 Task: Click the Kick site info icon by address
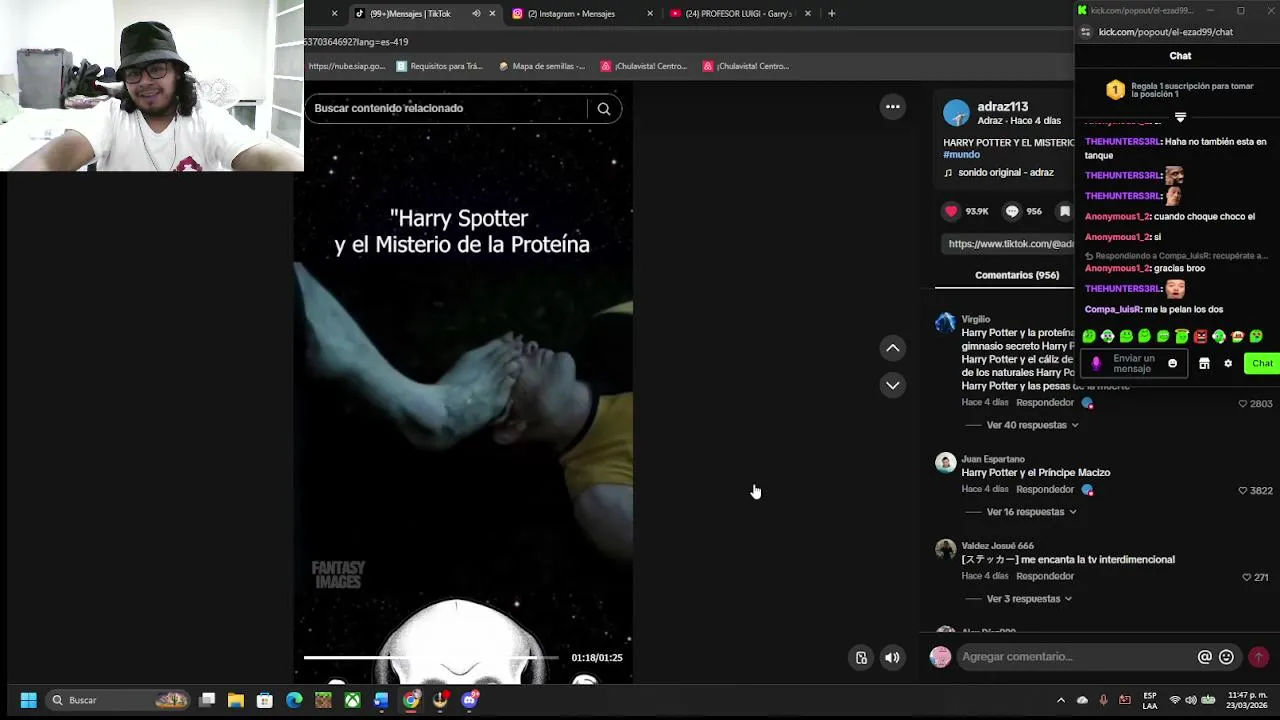pyautogui.click(x=1086, y=32)
